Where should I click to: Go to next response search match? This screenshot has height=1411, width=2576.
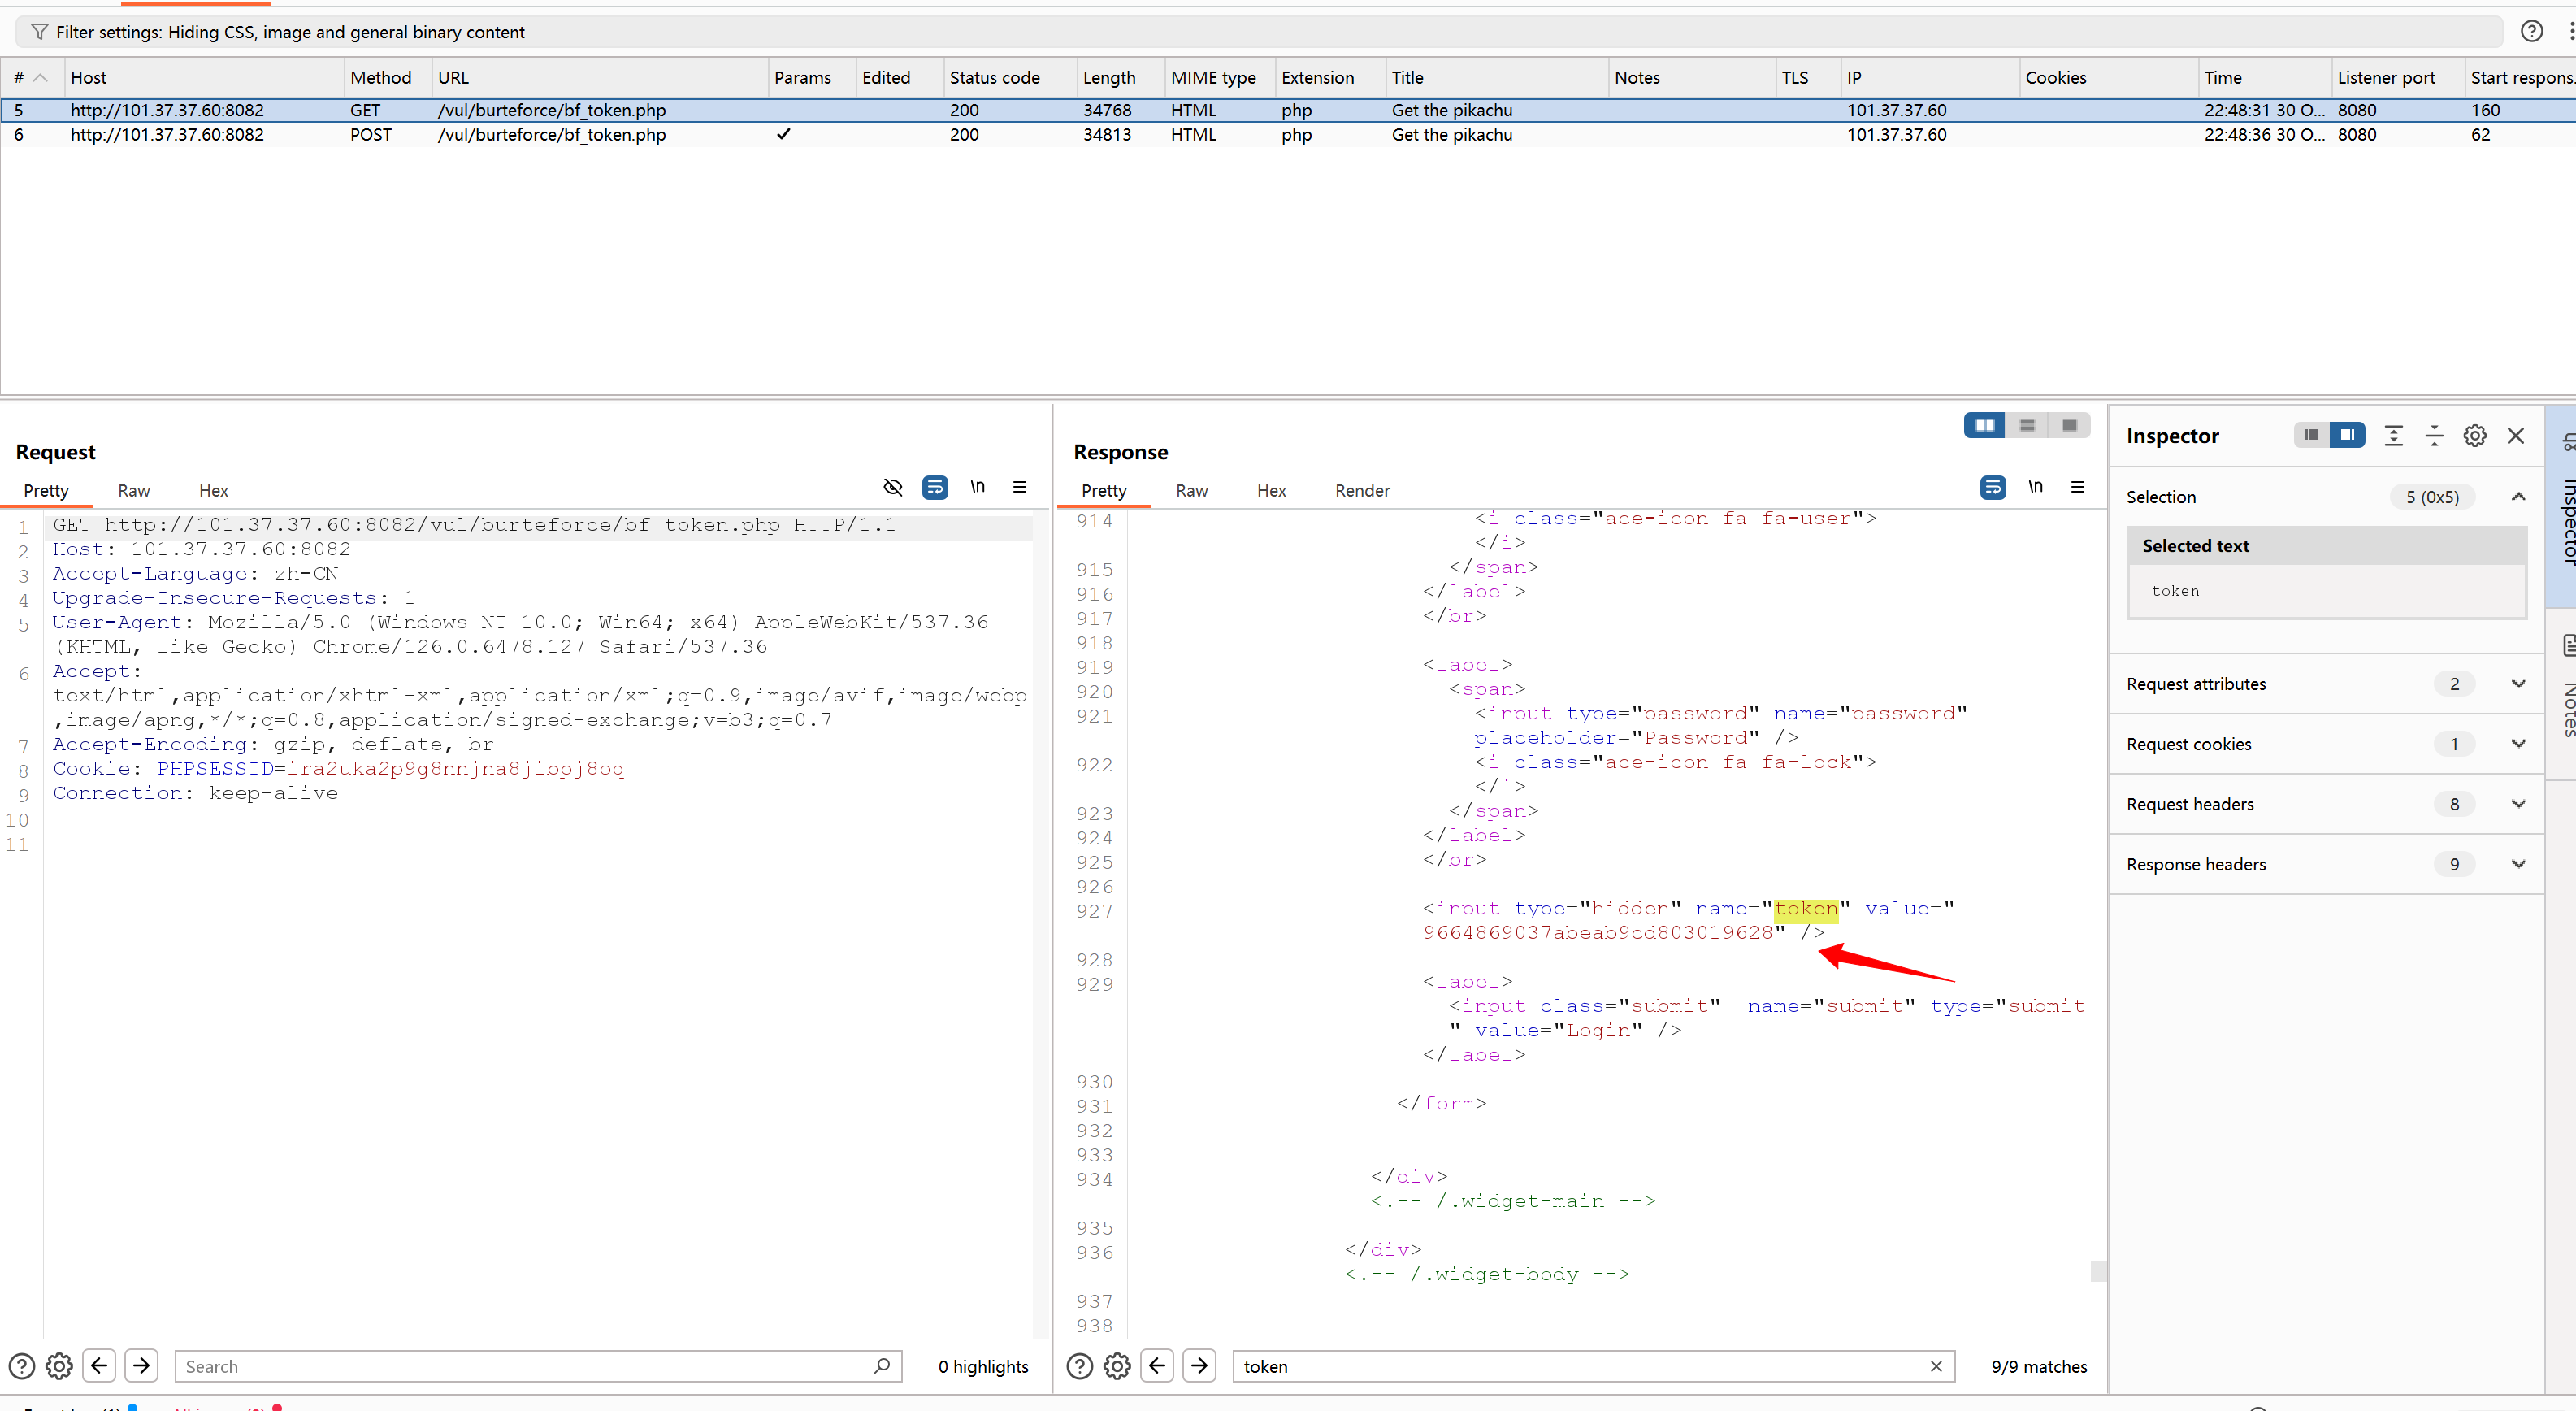(x=1199, y=1365)
